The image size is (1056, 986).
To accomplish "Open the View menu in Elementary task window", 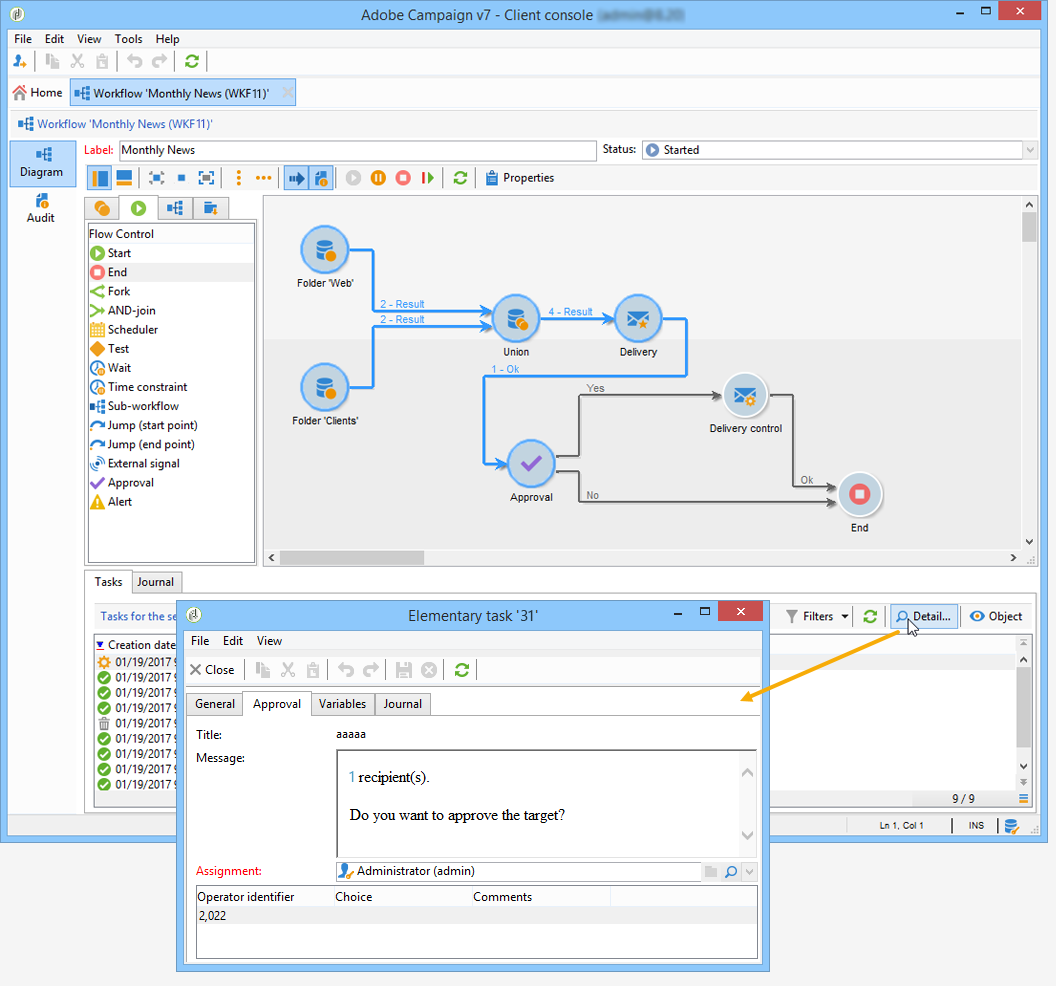I will point(269,640).
